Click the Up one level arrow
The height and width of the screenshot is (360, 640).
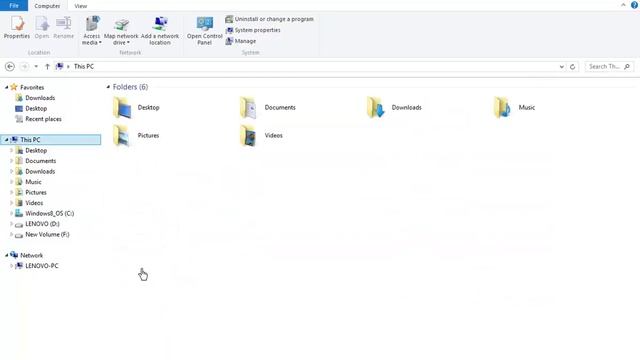click(47, 67)
